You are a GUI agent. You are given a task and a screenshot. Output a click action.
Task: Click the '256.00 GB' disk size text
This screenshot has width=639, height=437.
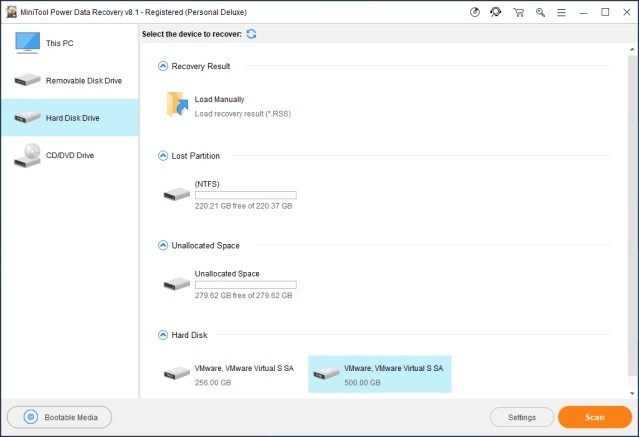pyautogui.click(x=213, y=383)
